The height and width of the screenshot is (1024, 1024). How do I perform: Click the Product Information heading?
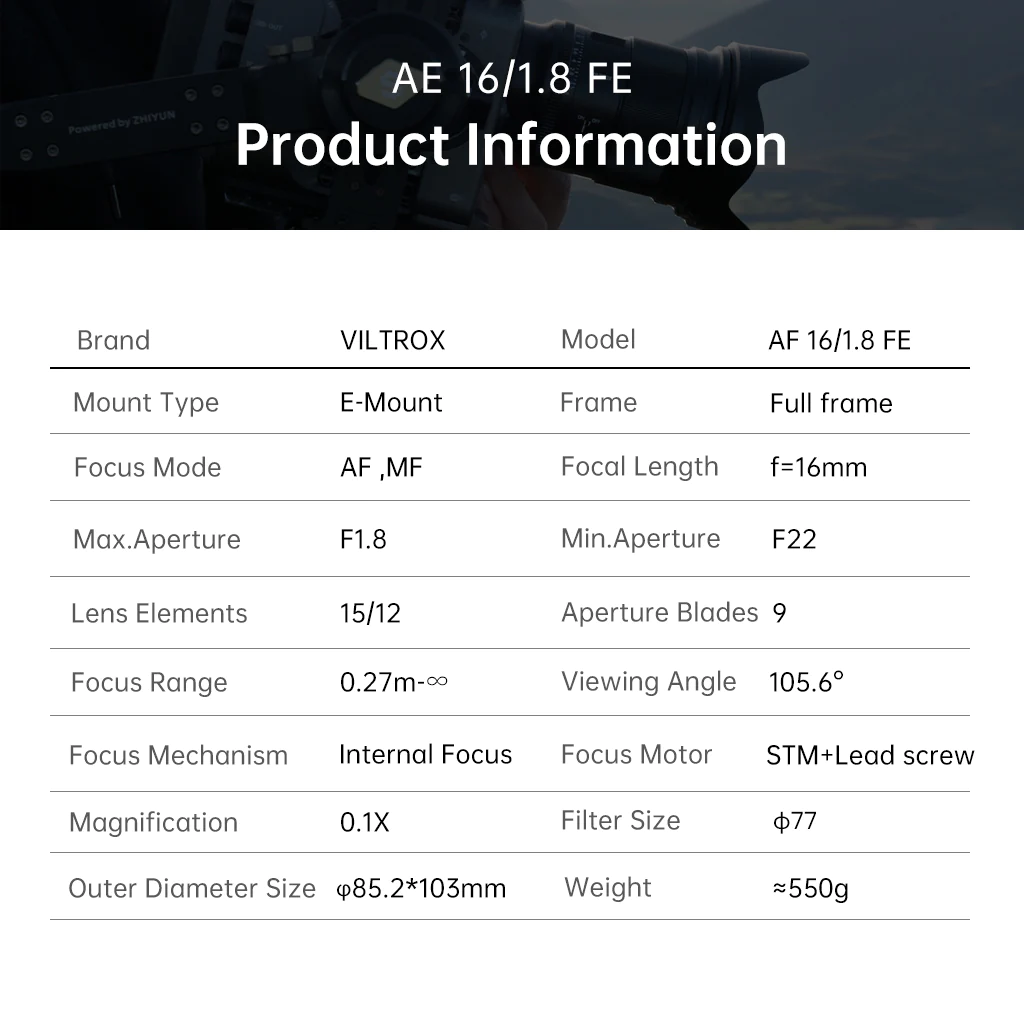pos(511,146)
